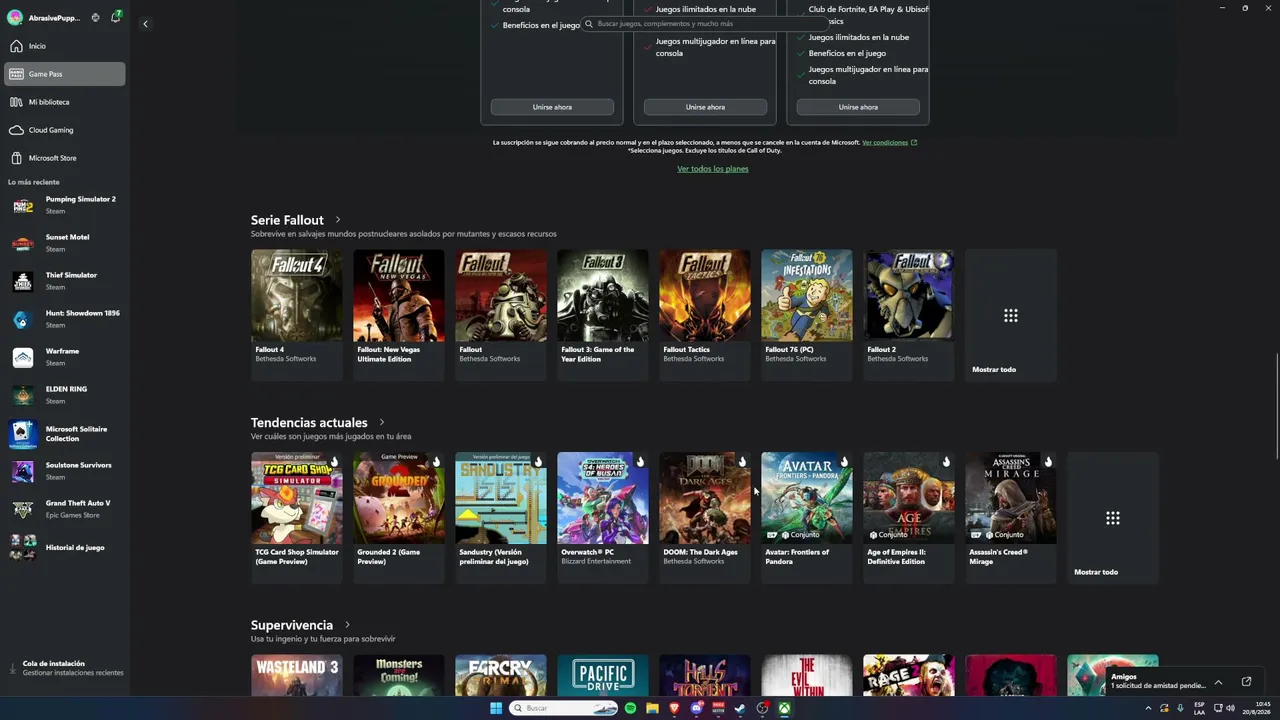The width and height of the screenshot is (1280, 720).
Task: Open Warframe in the recent list
Action: tap(65, 357)
